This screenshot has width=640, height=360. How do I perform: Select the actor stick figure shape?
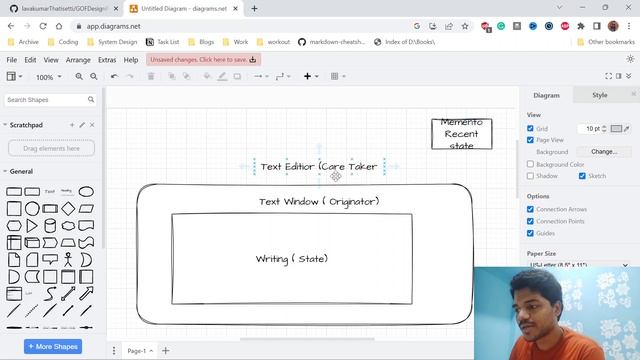coord(68,260)
